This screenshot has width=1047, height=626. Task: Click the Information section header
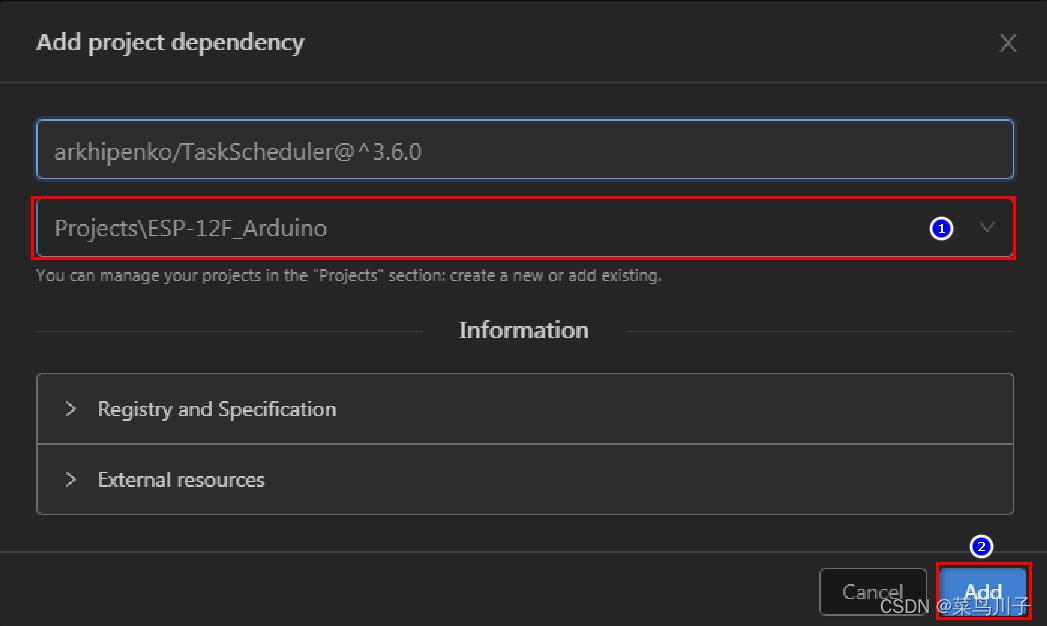[x=523, y=330]
